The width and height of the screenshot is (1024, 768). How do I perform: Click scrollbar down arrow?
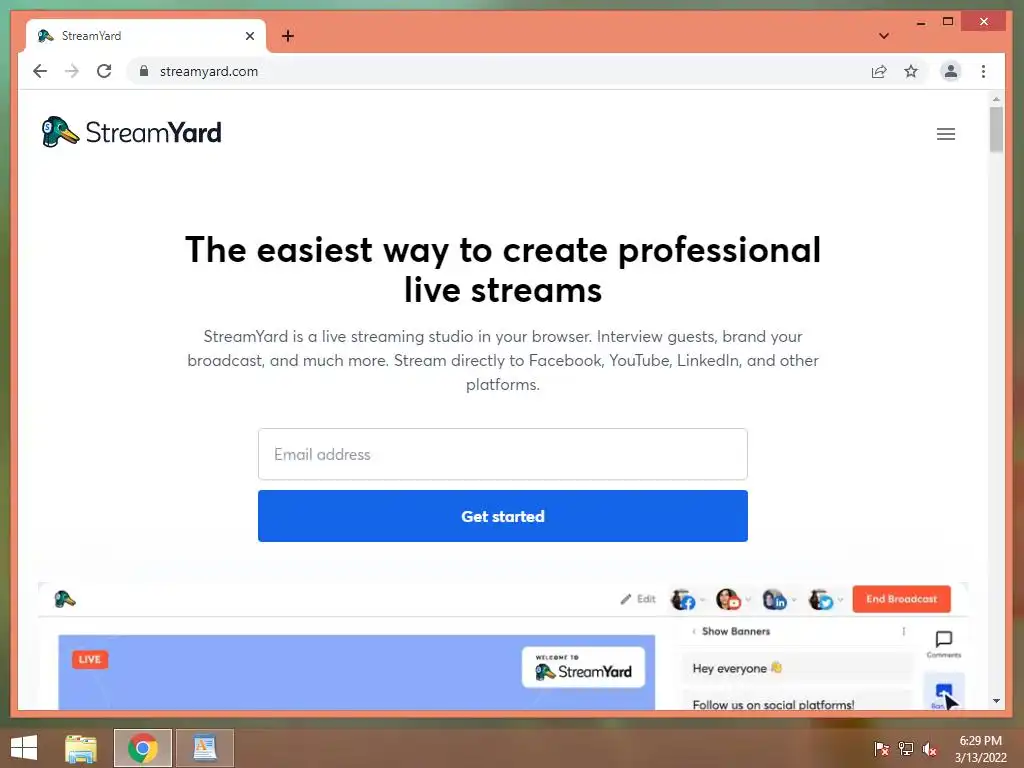[996, 701]
